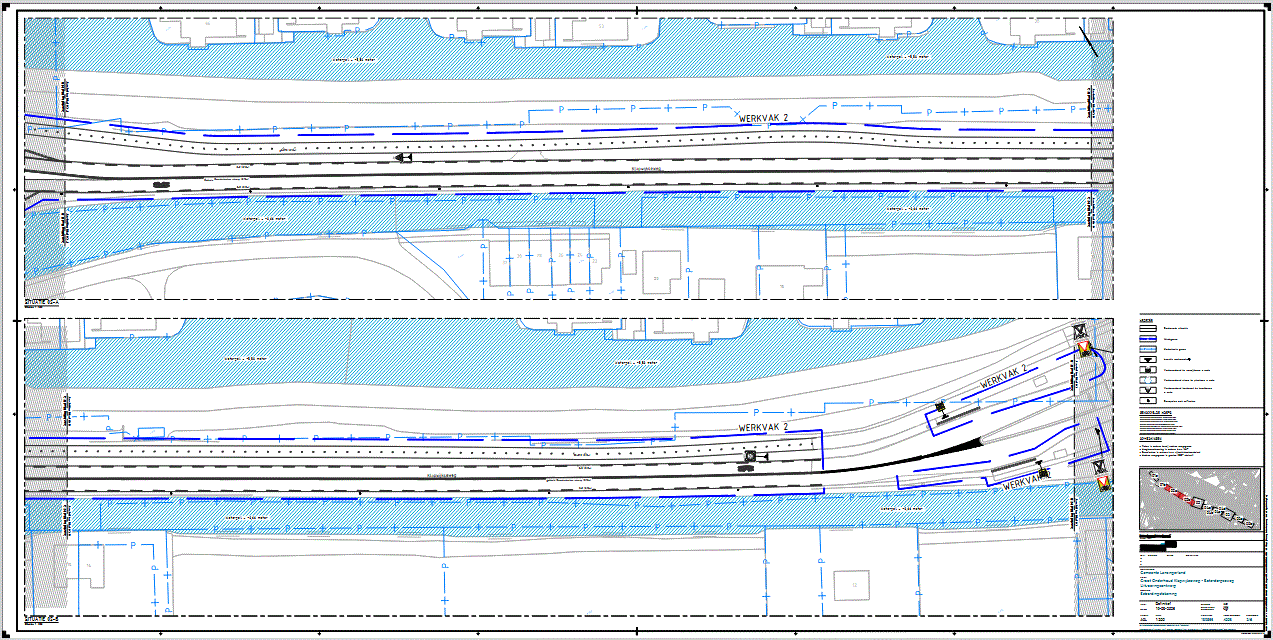This screenshot has height=640, width=1273.
Task: Click yellow sign beside the angled WERKVAK 2 area
Action: (x=941, y=406)
